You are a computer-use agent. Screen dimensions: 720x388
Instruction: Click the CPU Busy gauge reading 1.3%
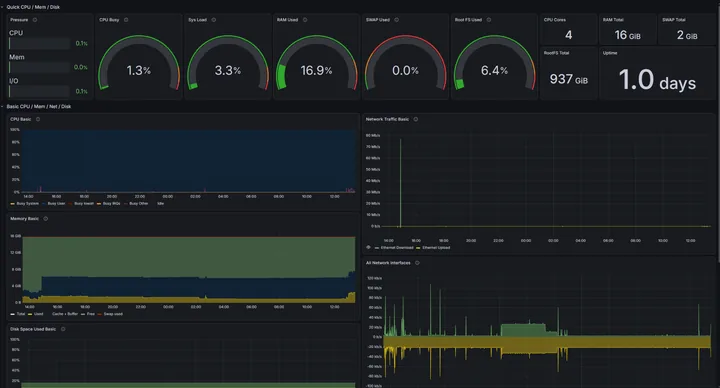click(x=139, y=63)
